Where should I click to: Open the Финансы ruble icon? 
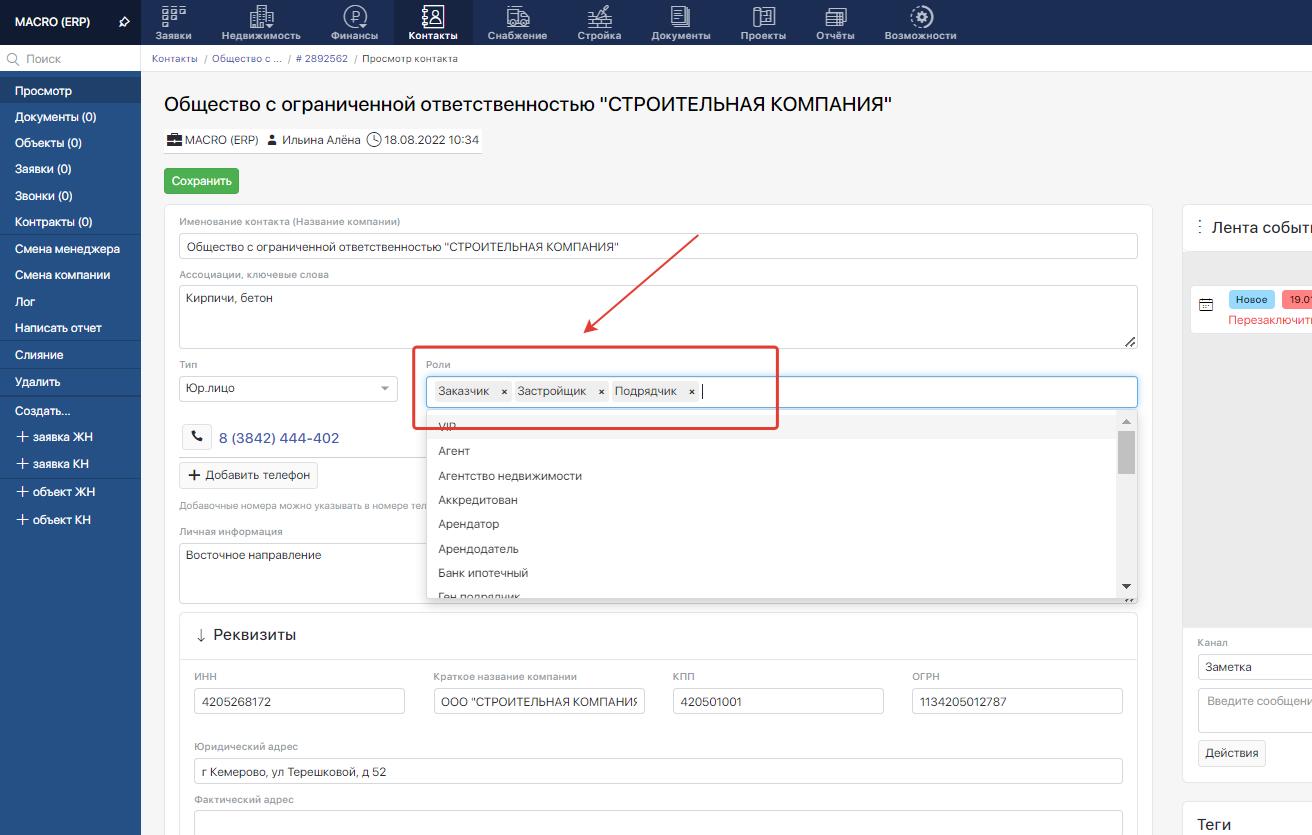(354, 16)
